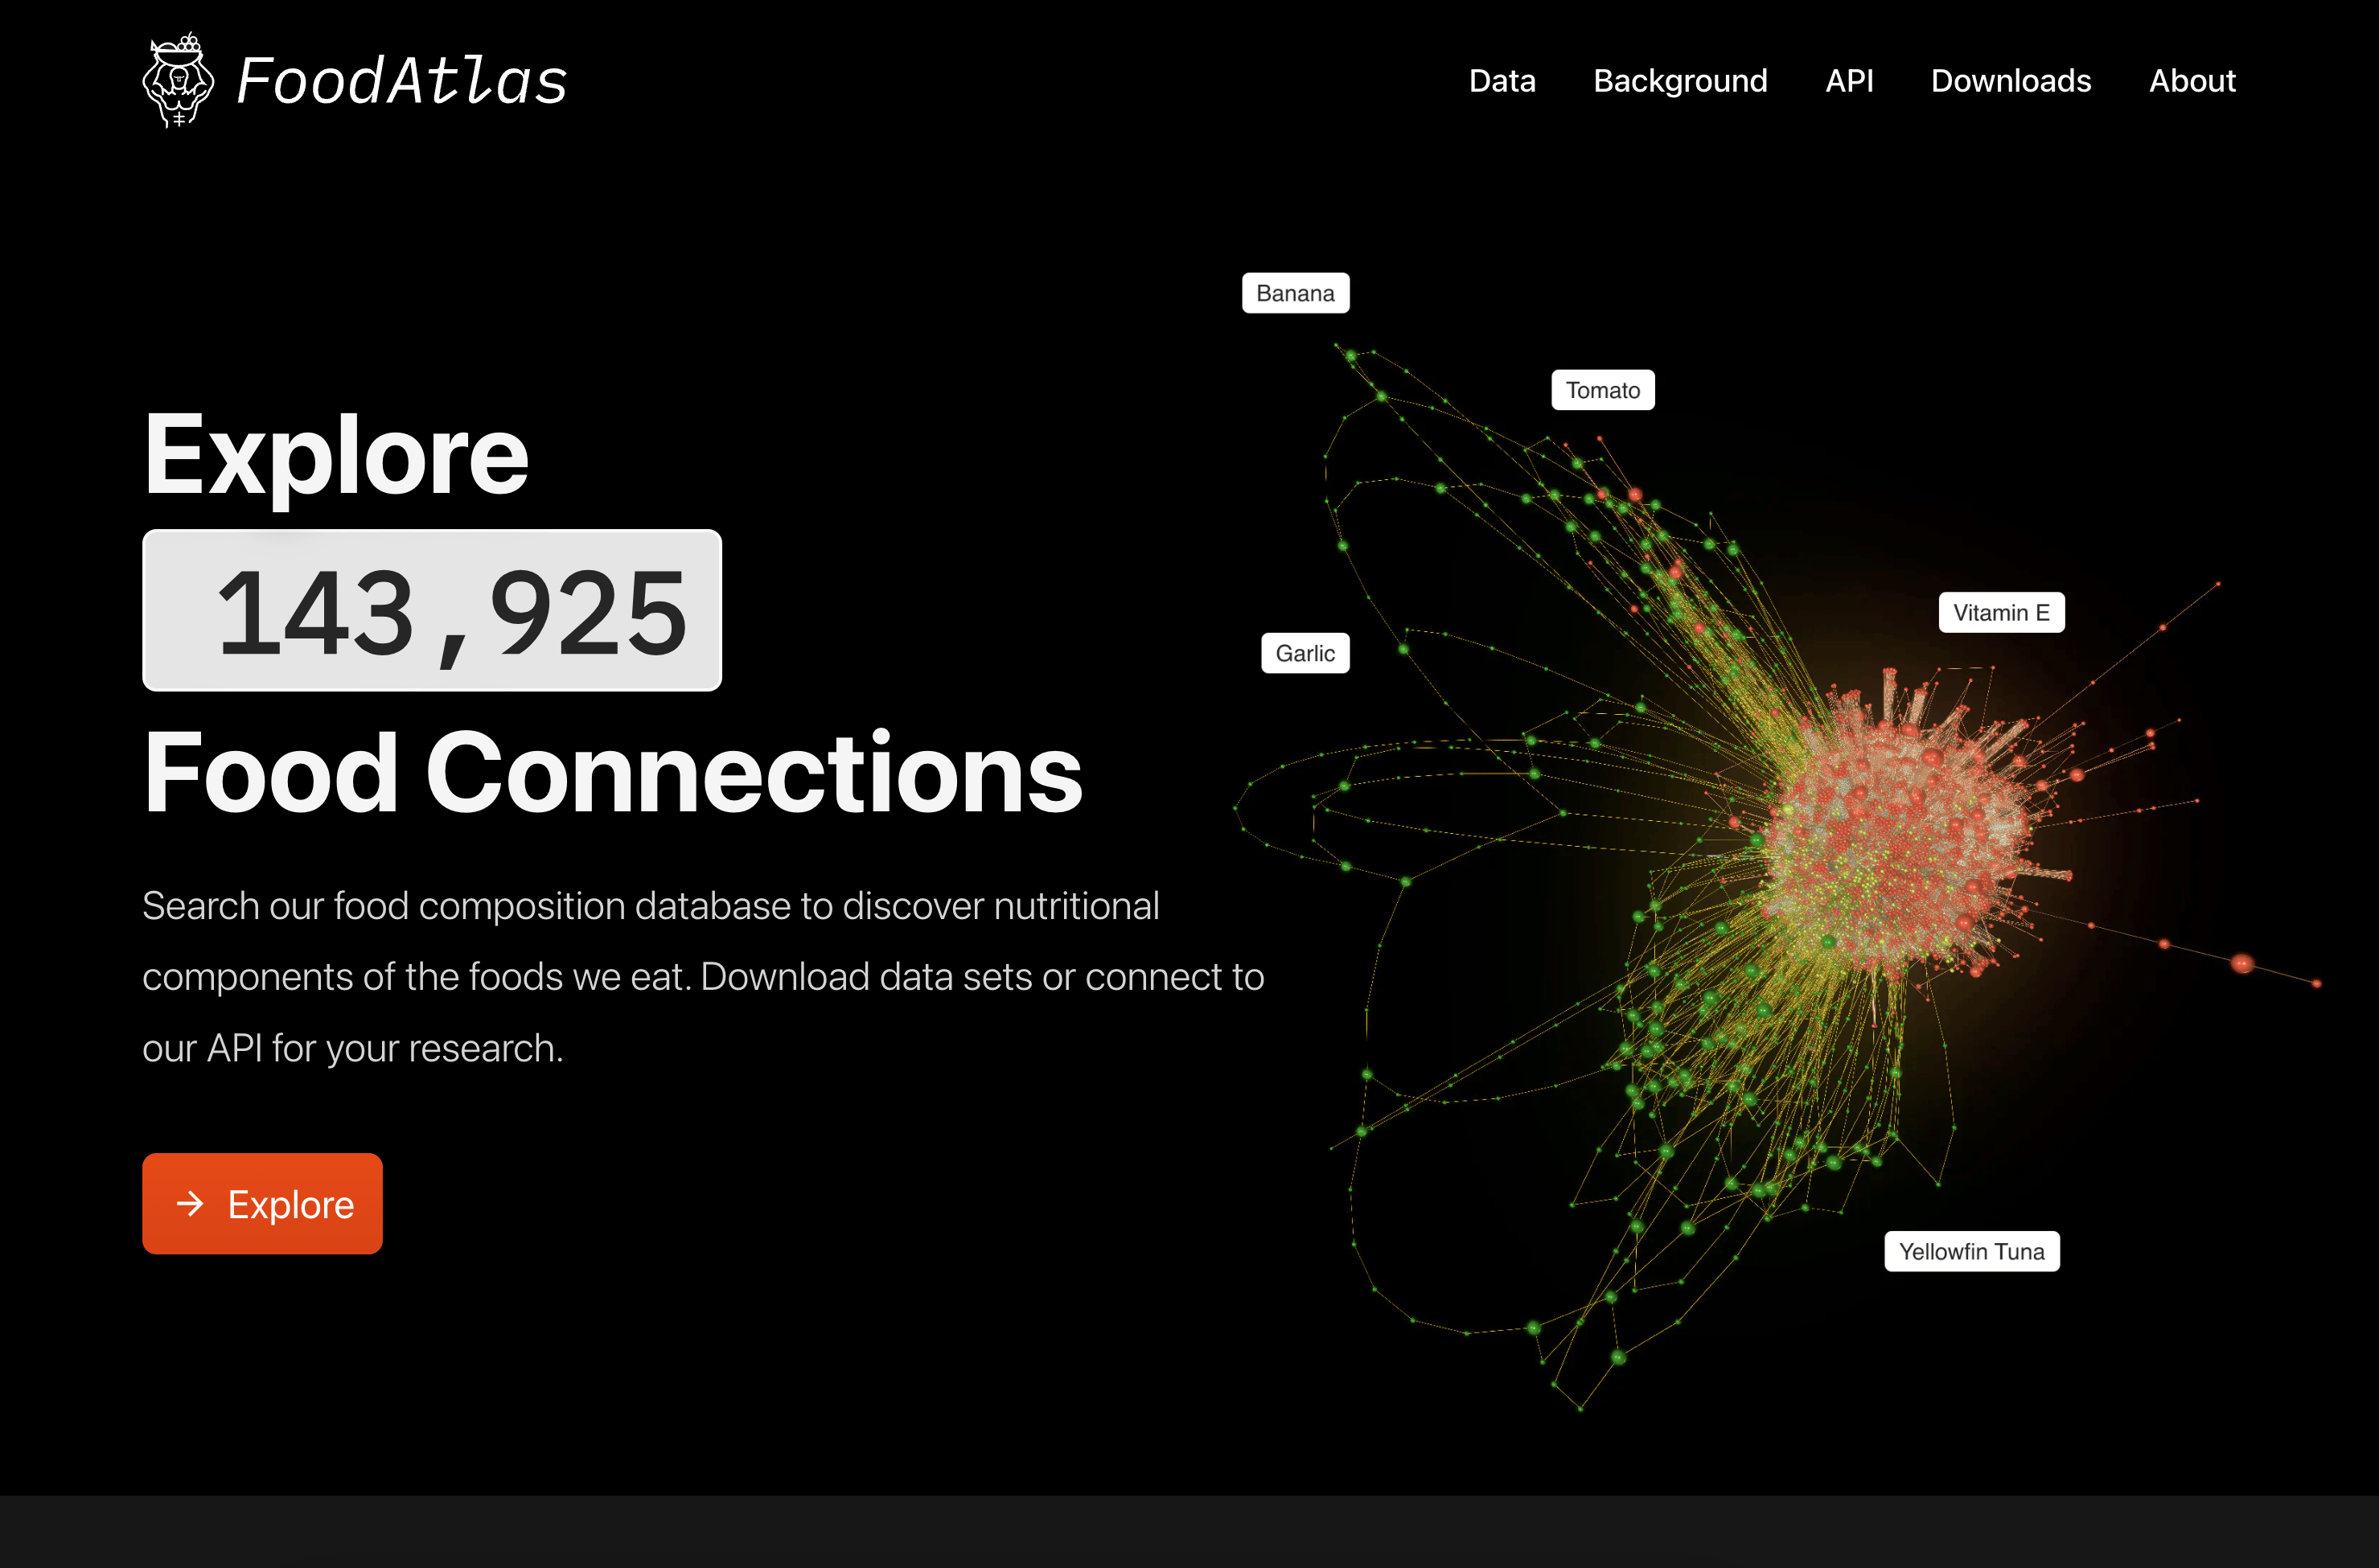
Task: Click the arrow icon inside Explore button
Action: (x=189, y=1203)
